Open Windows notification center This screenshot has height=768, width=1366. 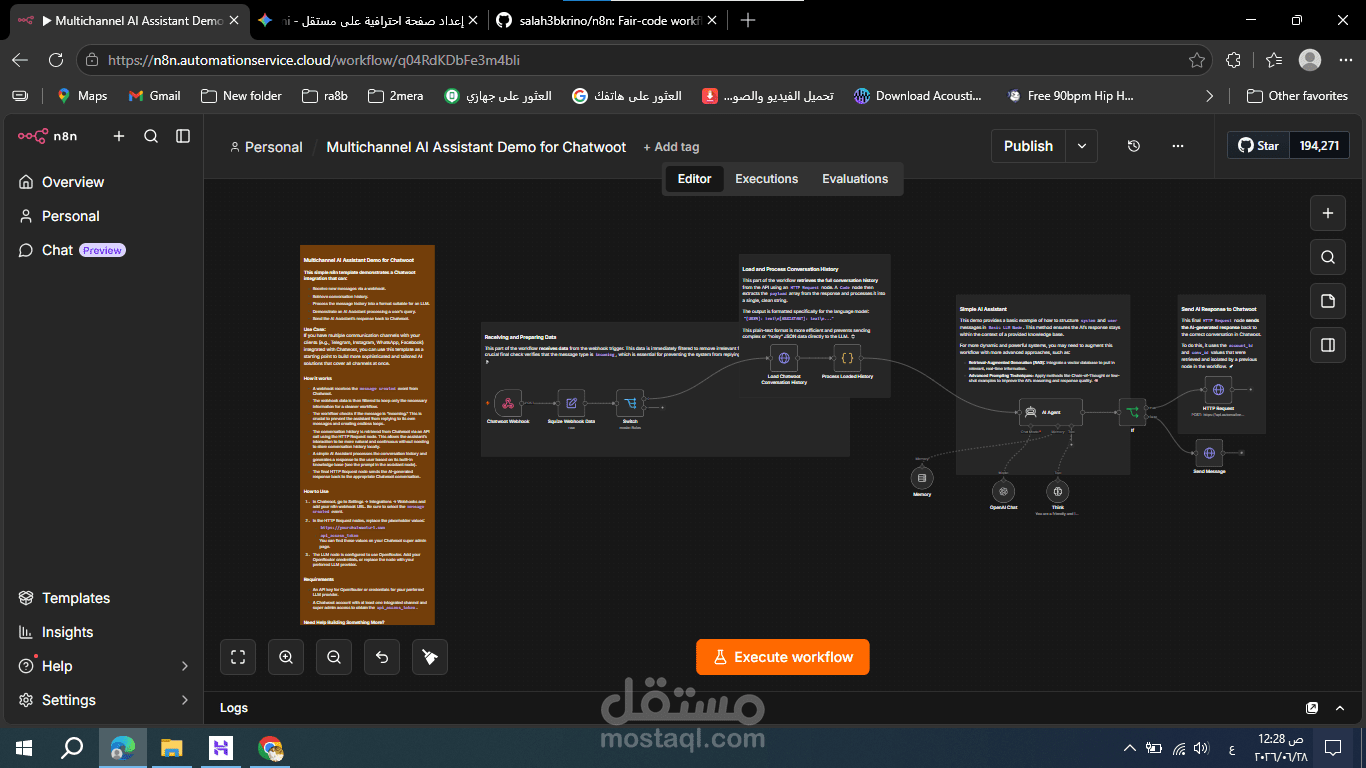(x=1332, y=747)
